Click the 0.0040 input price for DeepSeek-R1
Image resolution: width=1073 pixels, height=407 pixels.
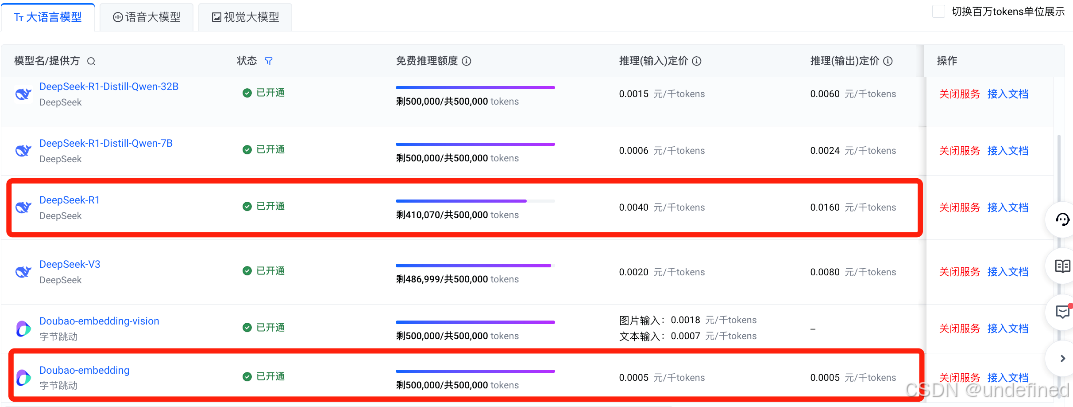634,207
